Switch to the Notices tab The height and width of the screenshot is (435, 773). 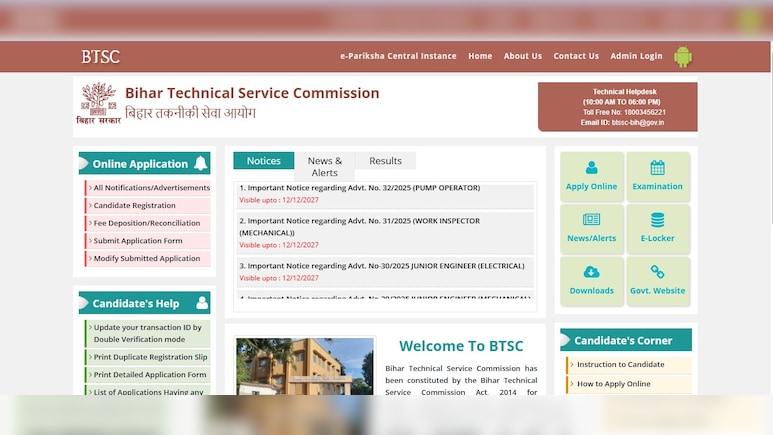264,161
